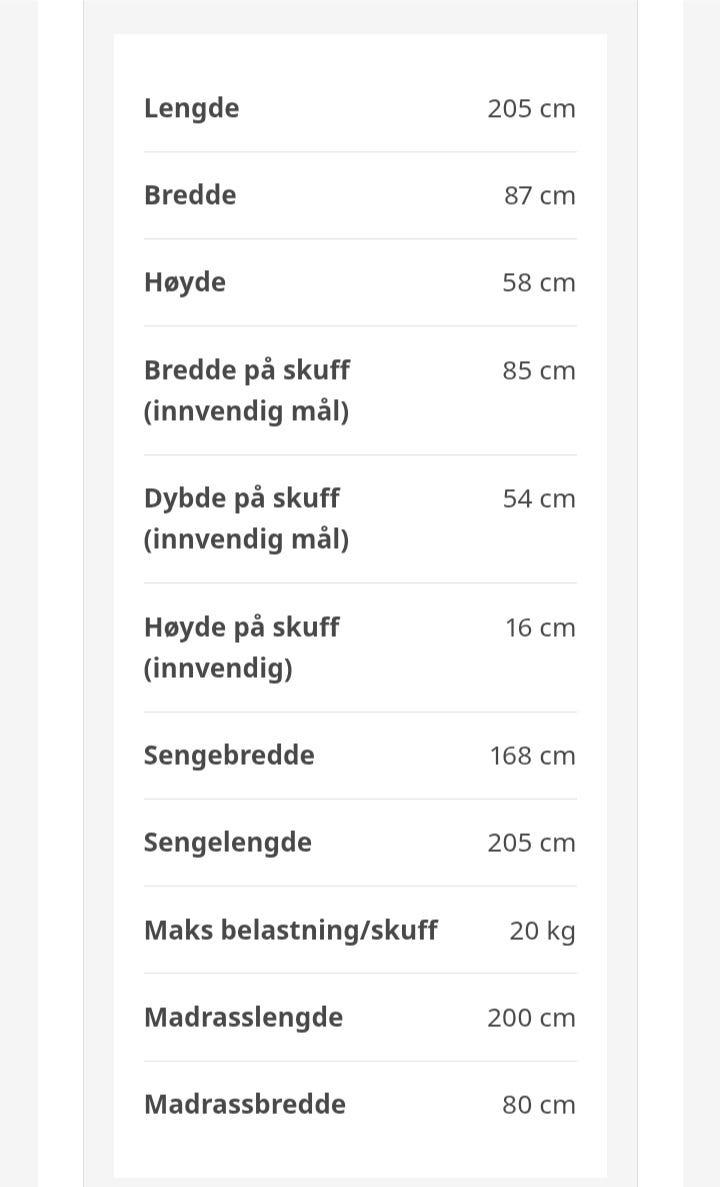Select the Sengelengde label

point(227,843)
